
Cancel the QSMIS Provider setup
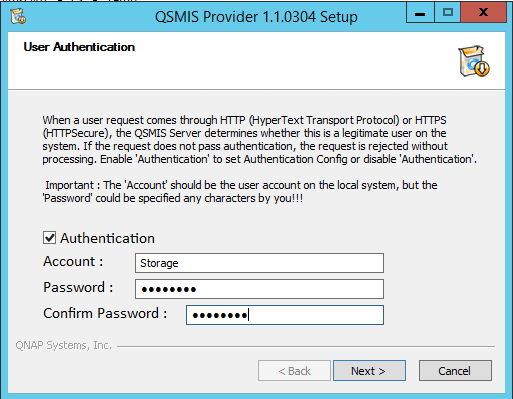click(x=455, y=370)
